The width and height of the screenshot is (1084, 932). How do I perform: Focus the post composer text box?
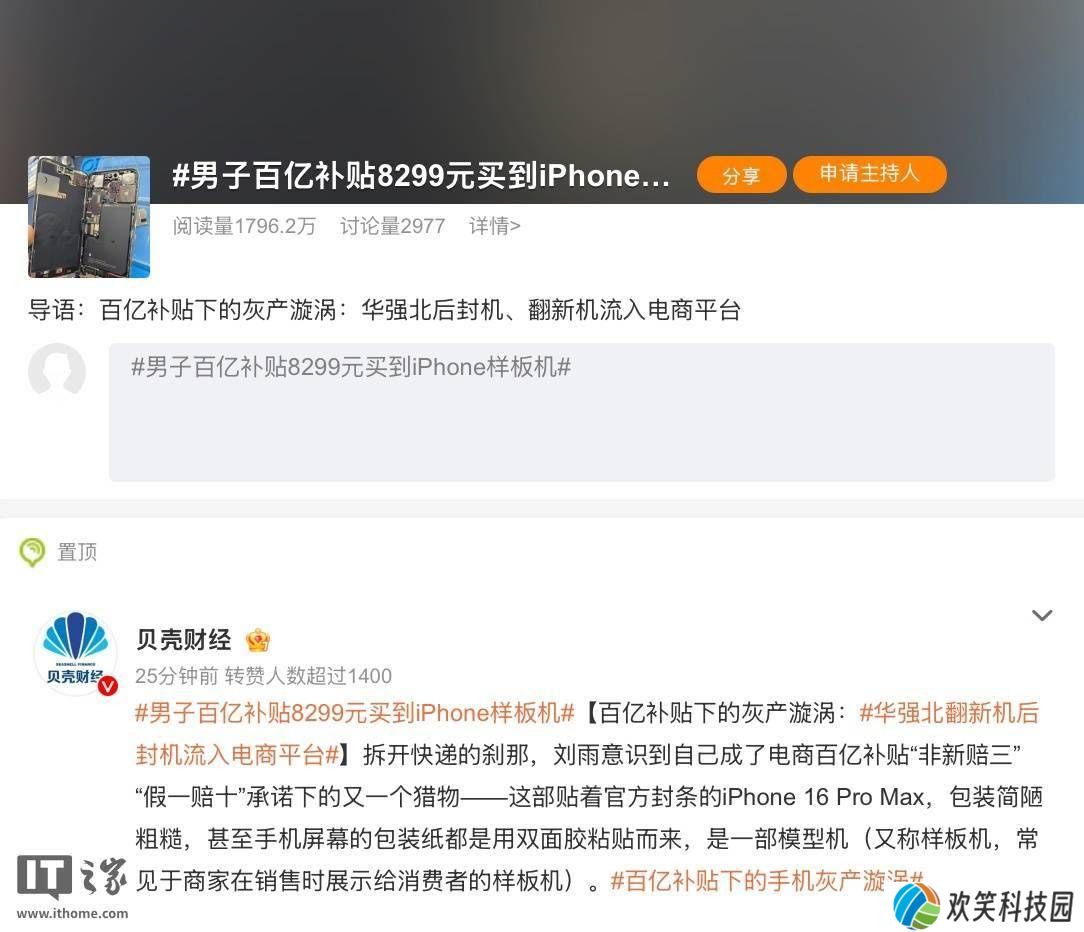click(x=581, y=412)
